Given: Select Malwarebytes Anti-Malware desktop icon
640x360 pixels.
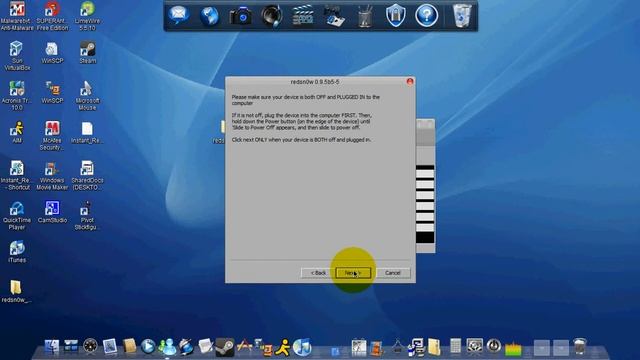Looking at the screenshot, I should coord(17,16).
